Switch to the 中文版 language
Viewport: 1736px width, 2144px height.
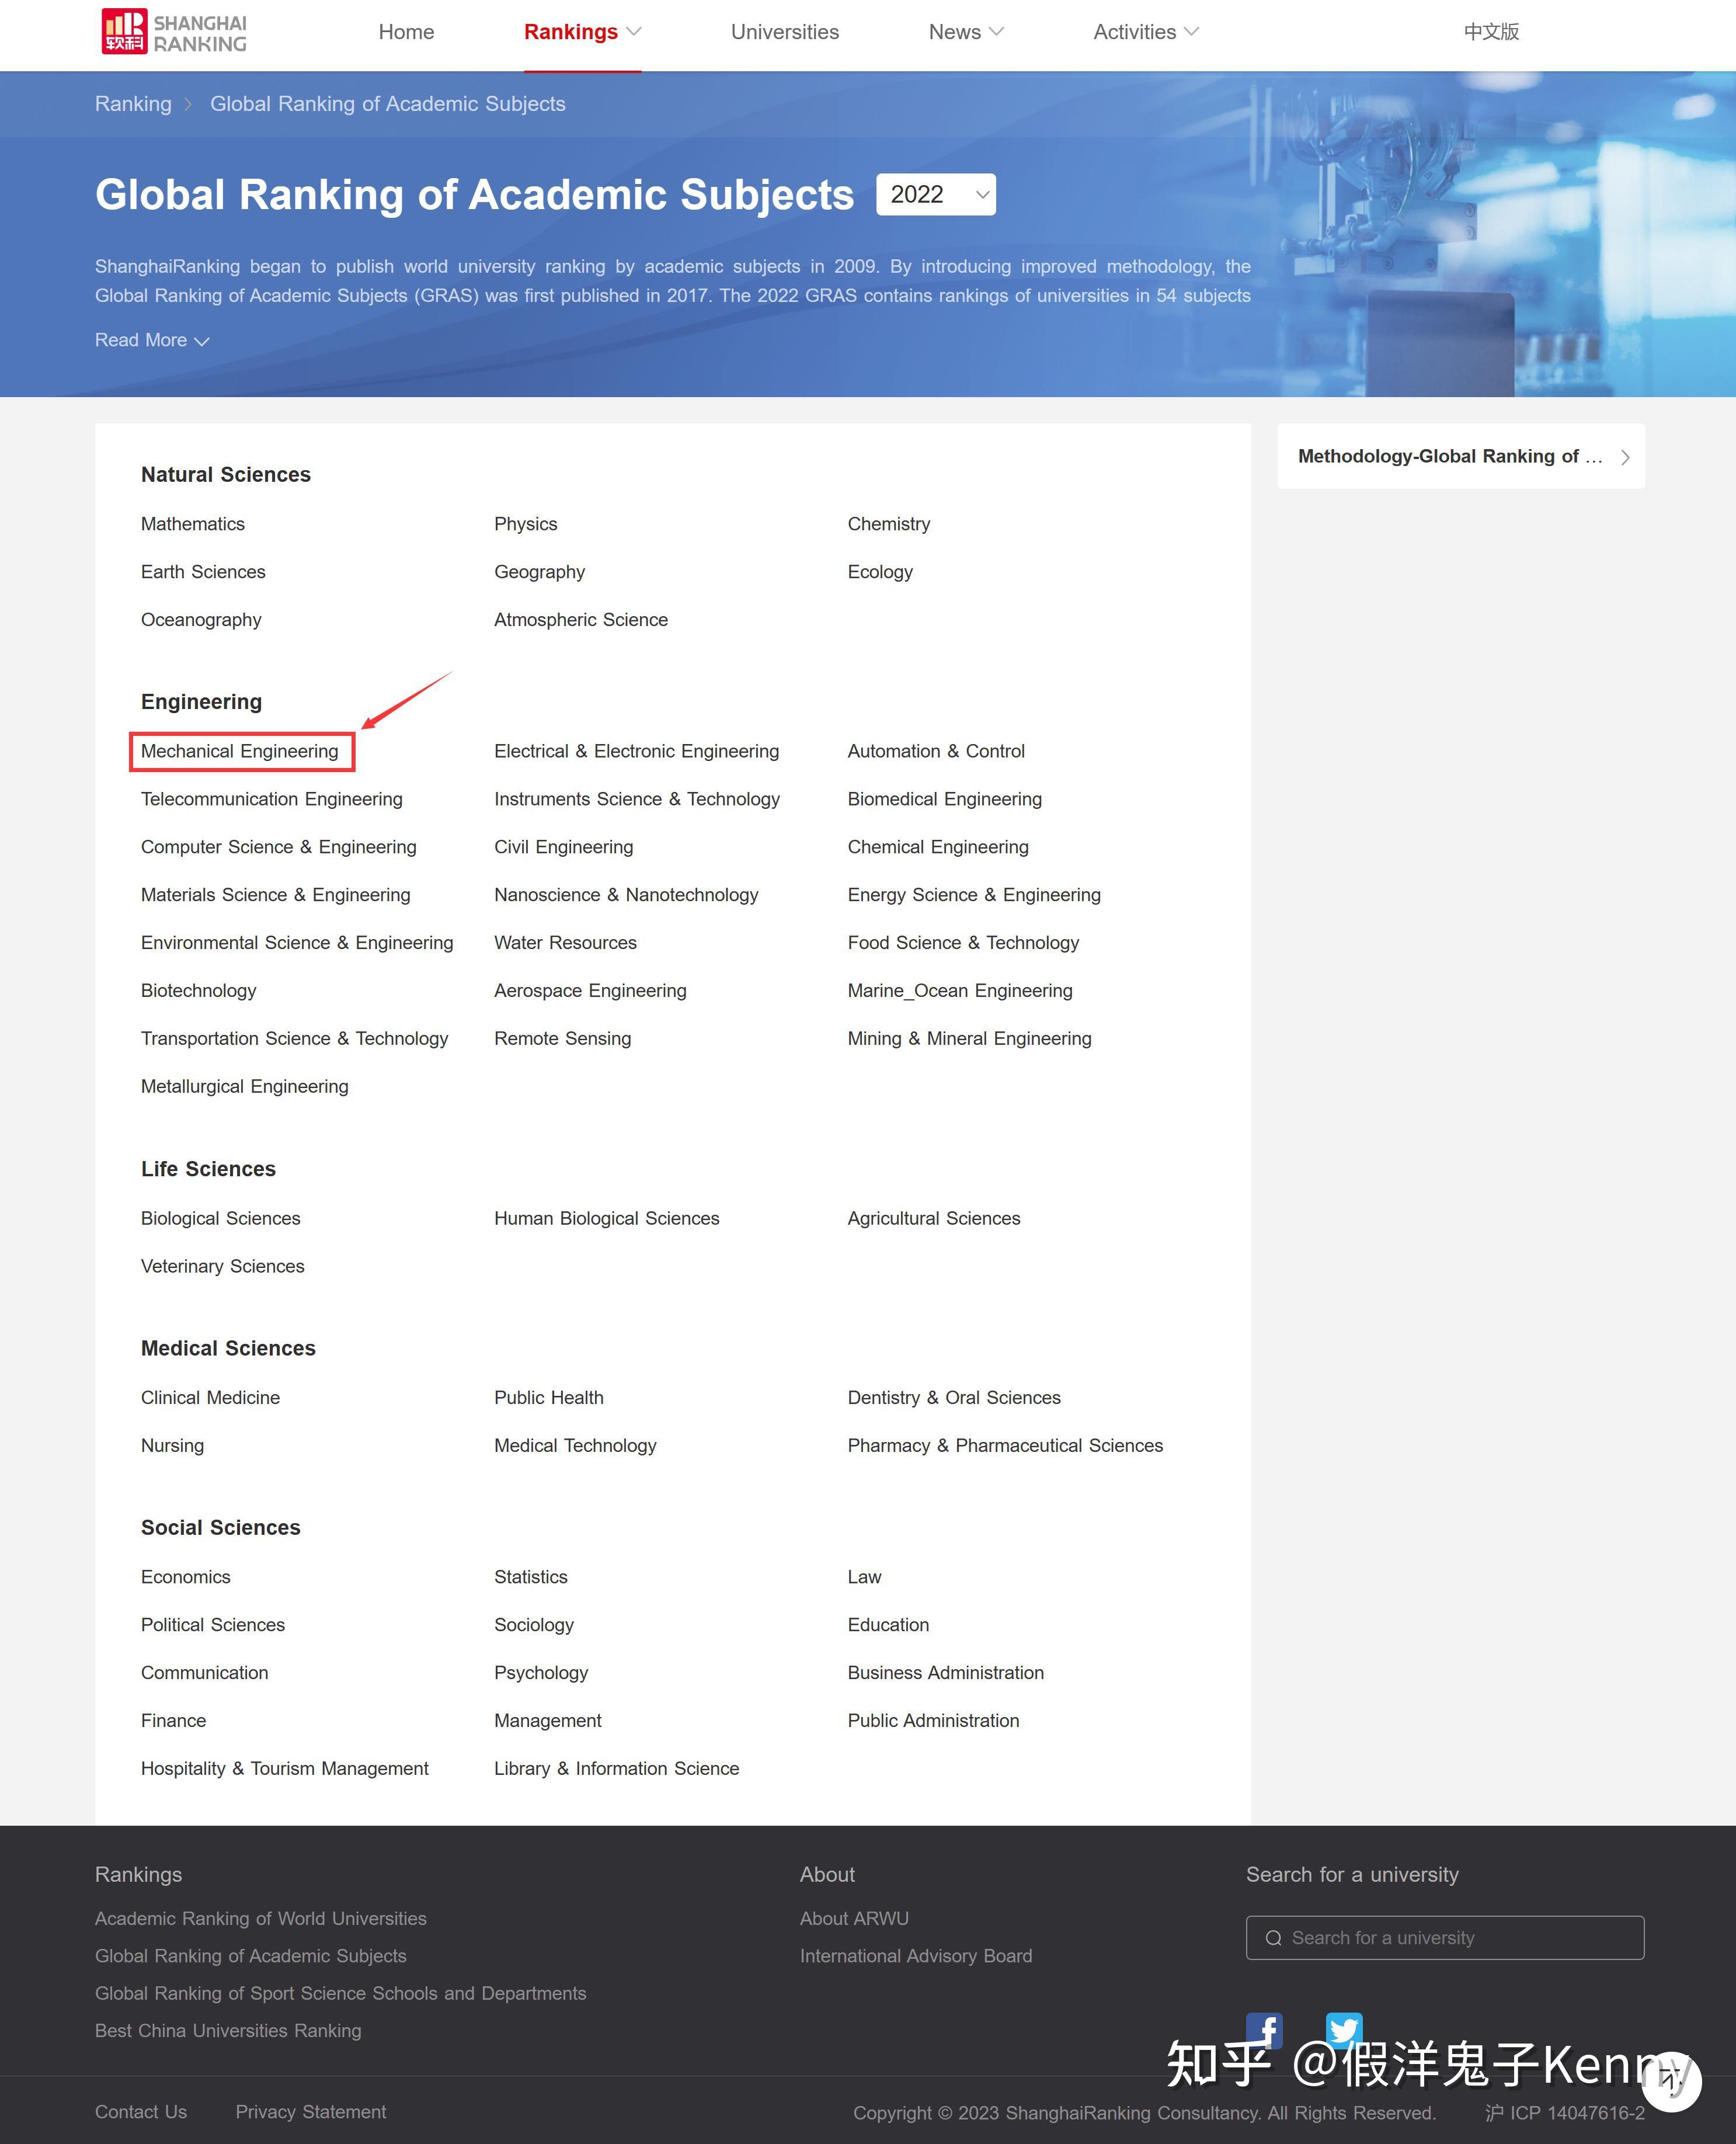(x=1490, y=32)
